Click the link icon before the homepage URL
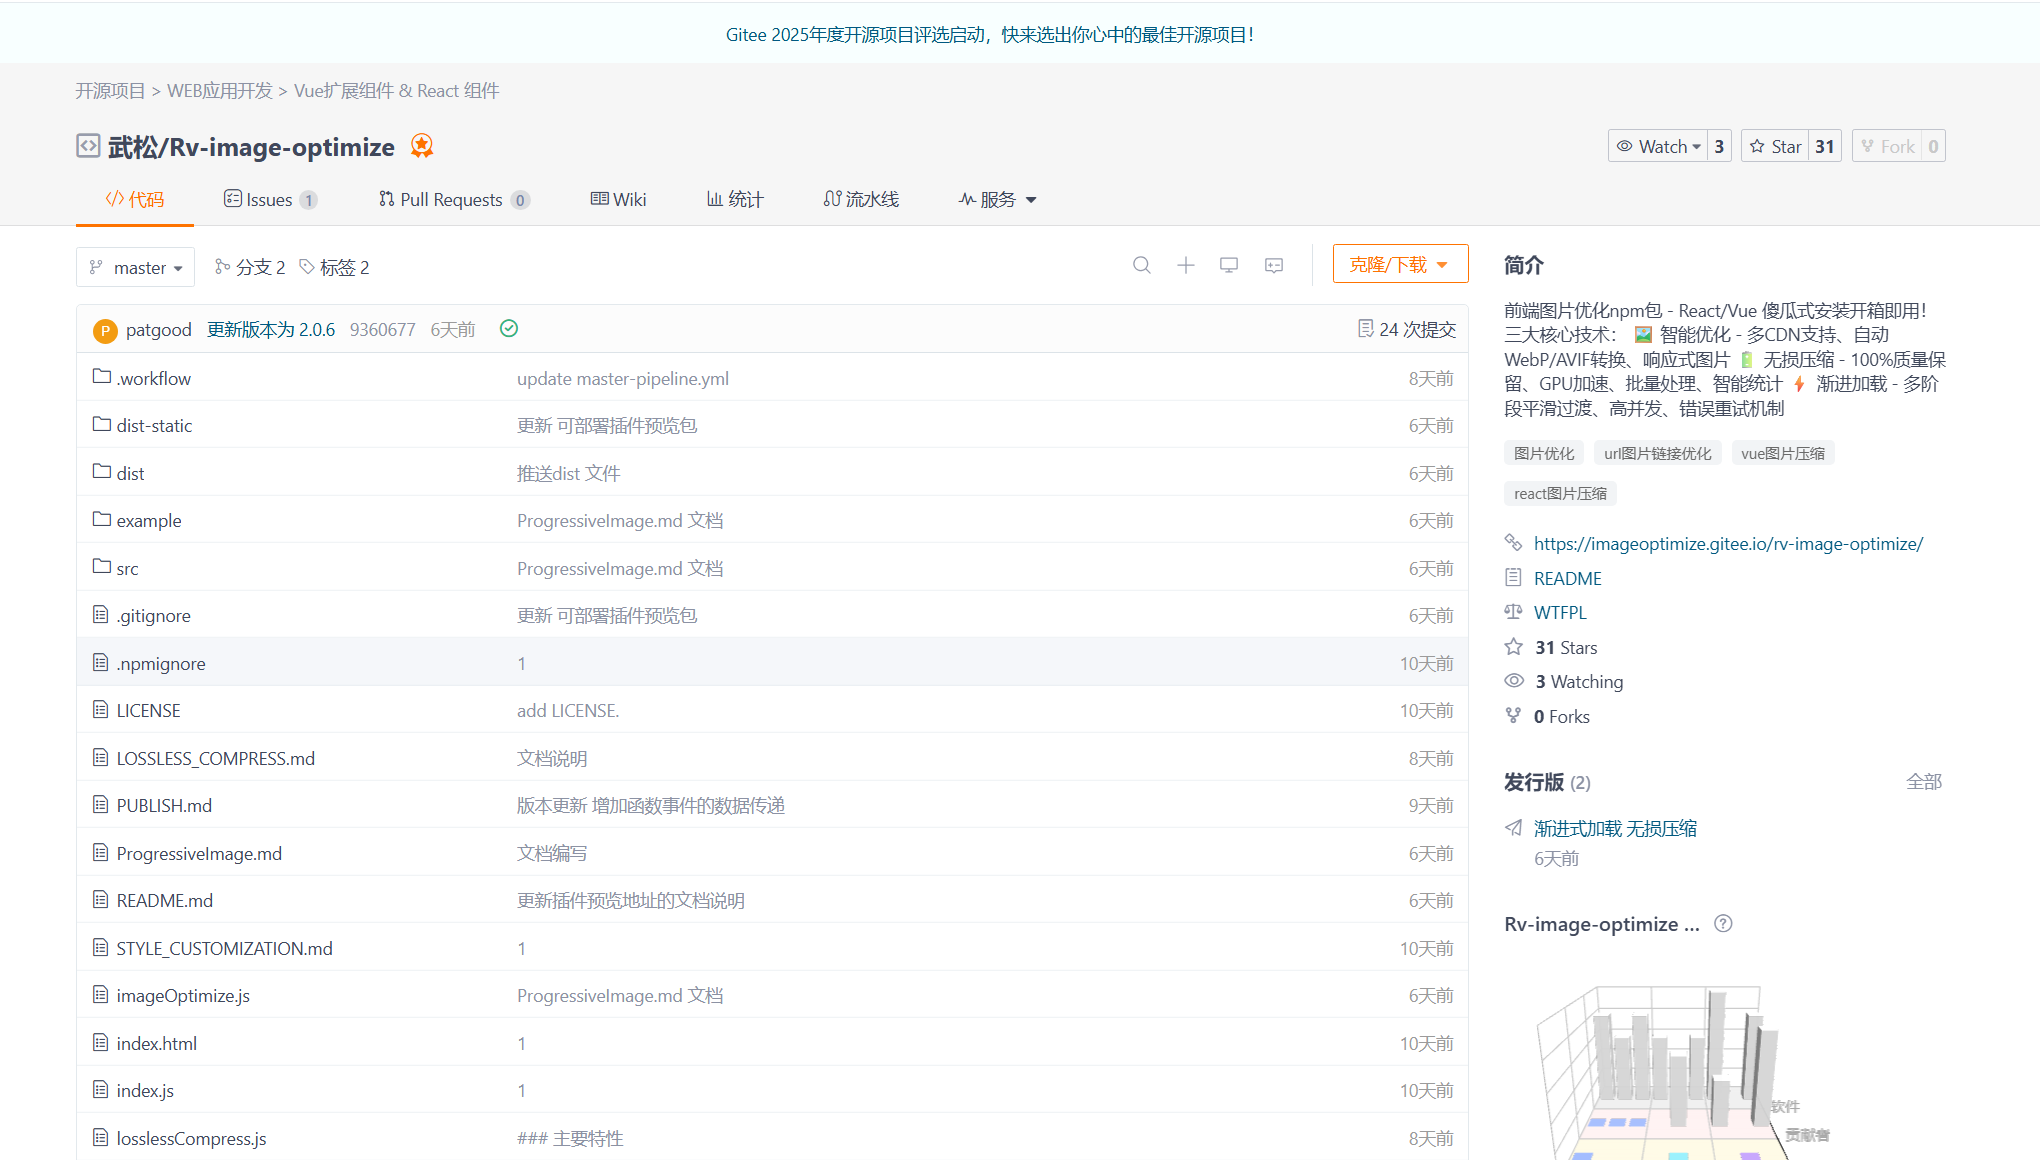2040x1160 pixels. click(x=1513, y=543)
